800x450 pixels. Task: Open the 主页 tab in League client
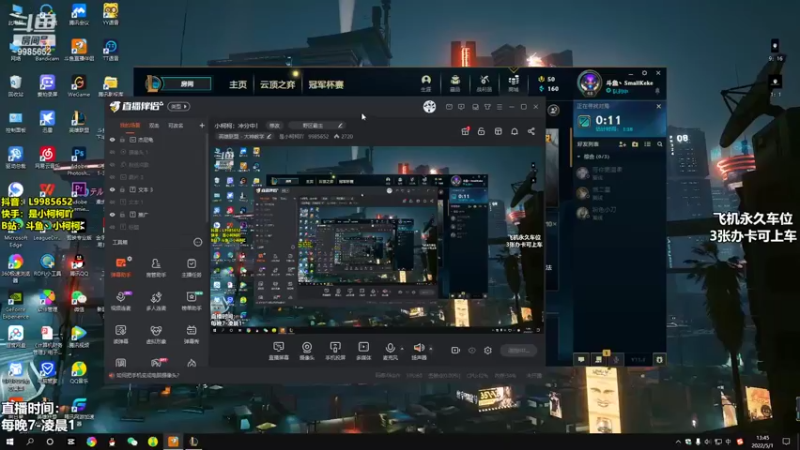(x=238, y=84)
